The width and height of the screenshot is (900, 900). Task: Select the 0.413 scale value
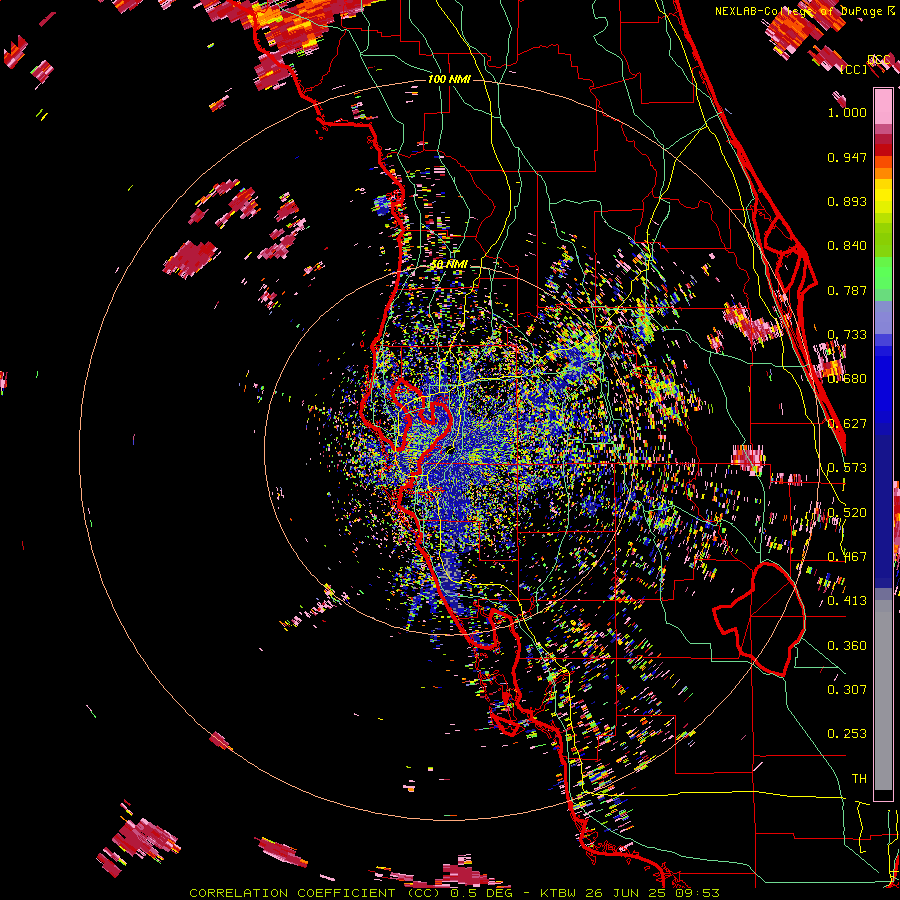click(847, 601)
